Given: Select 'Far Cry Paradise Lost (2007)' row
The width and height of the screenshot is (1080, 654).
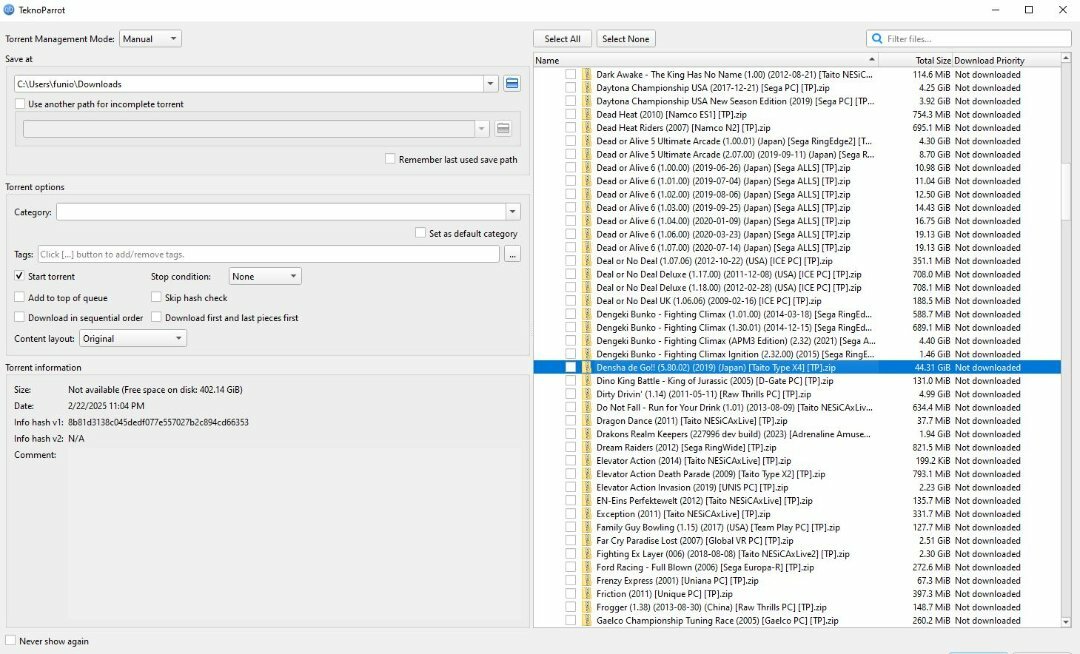Looking at the screenshot, I should [x=797, y=540].
